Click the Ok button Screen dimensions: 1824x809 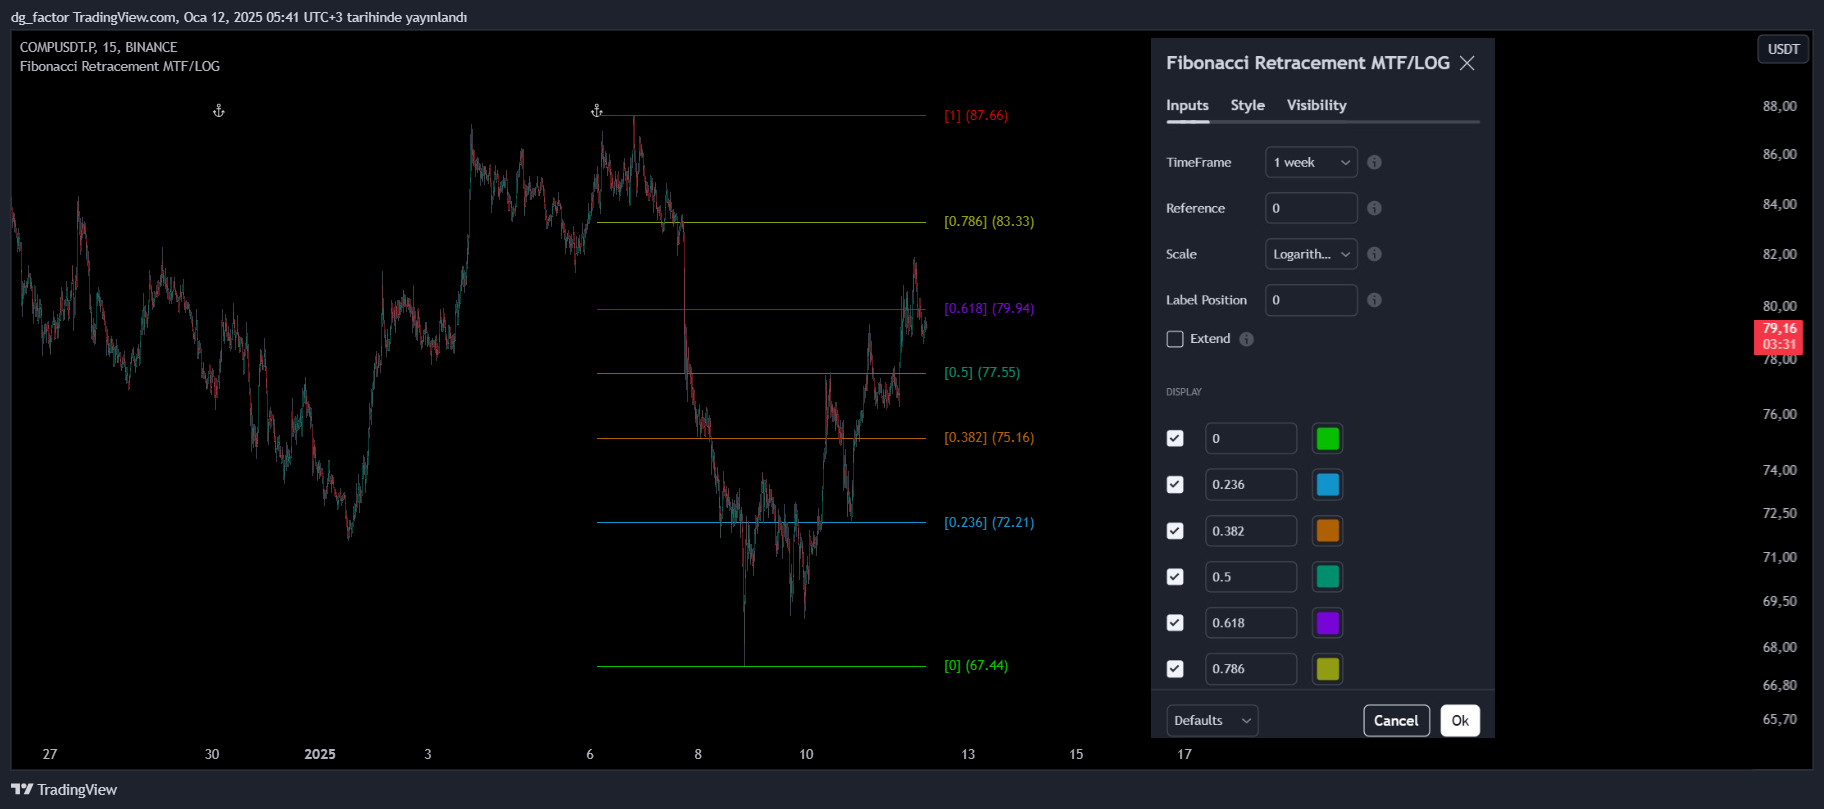1460,720
